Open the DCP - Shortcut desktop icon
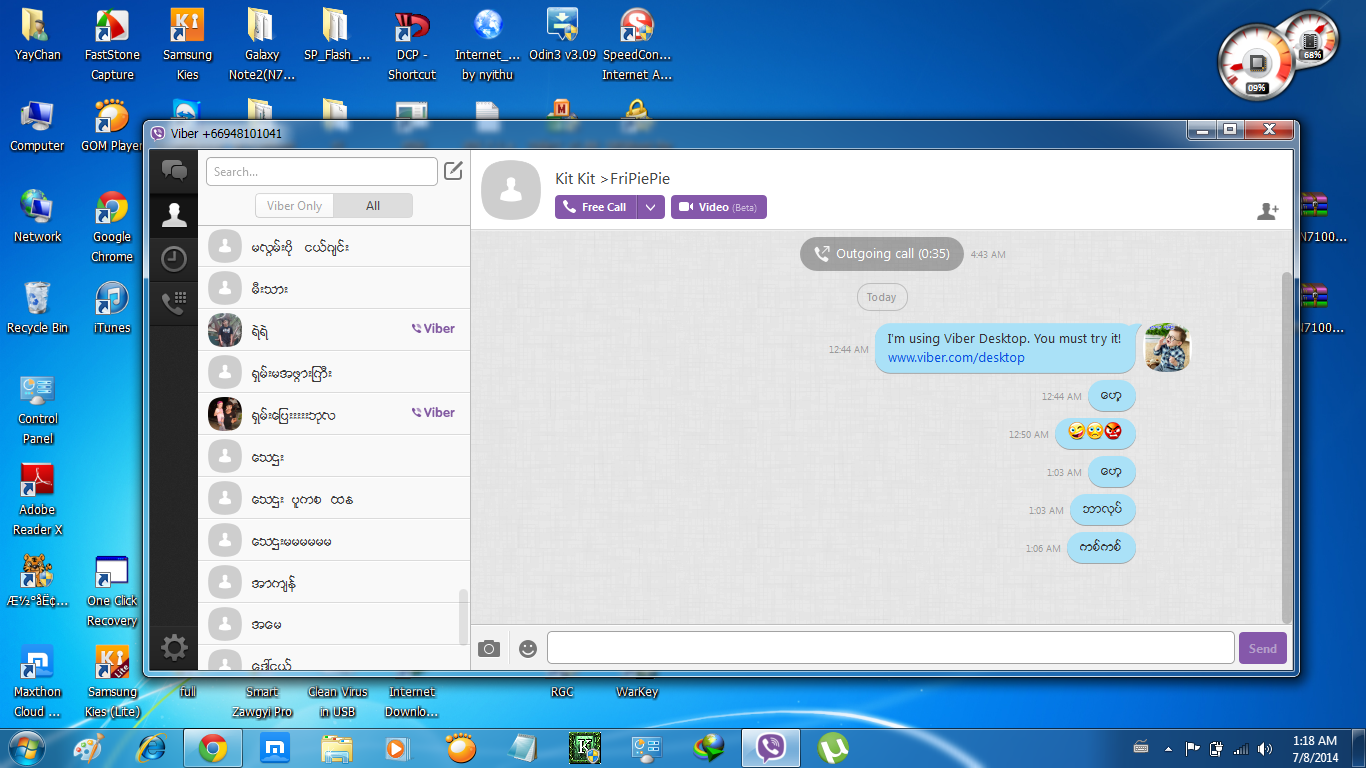This screenshot has height=768, width=1366. click(412, 45)
